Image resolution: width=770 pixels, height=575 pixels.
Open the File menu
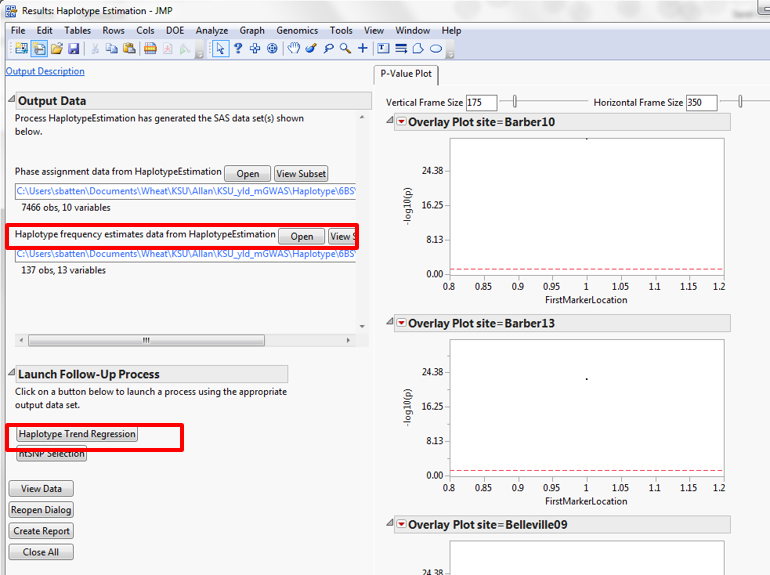[18, 30]
